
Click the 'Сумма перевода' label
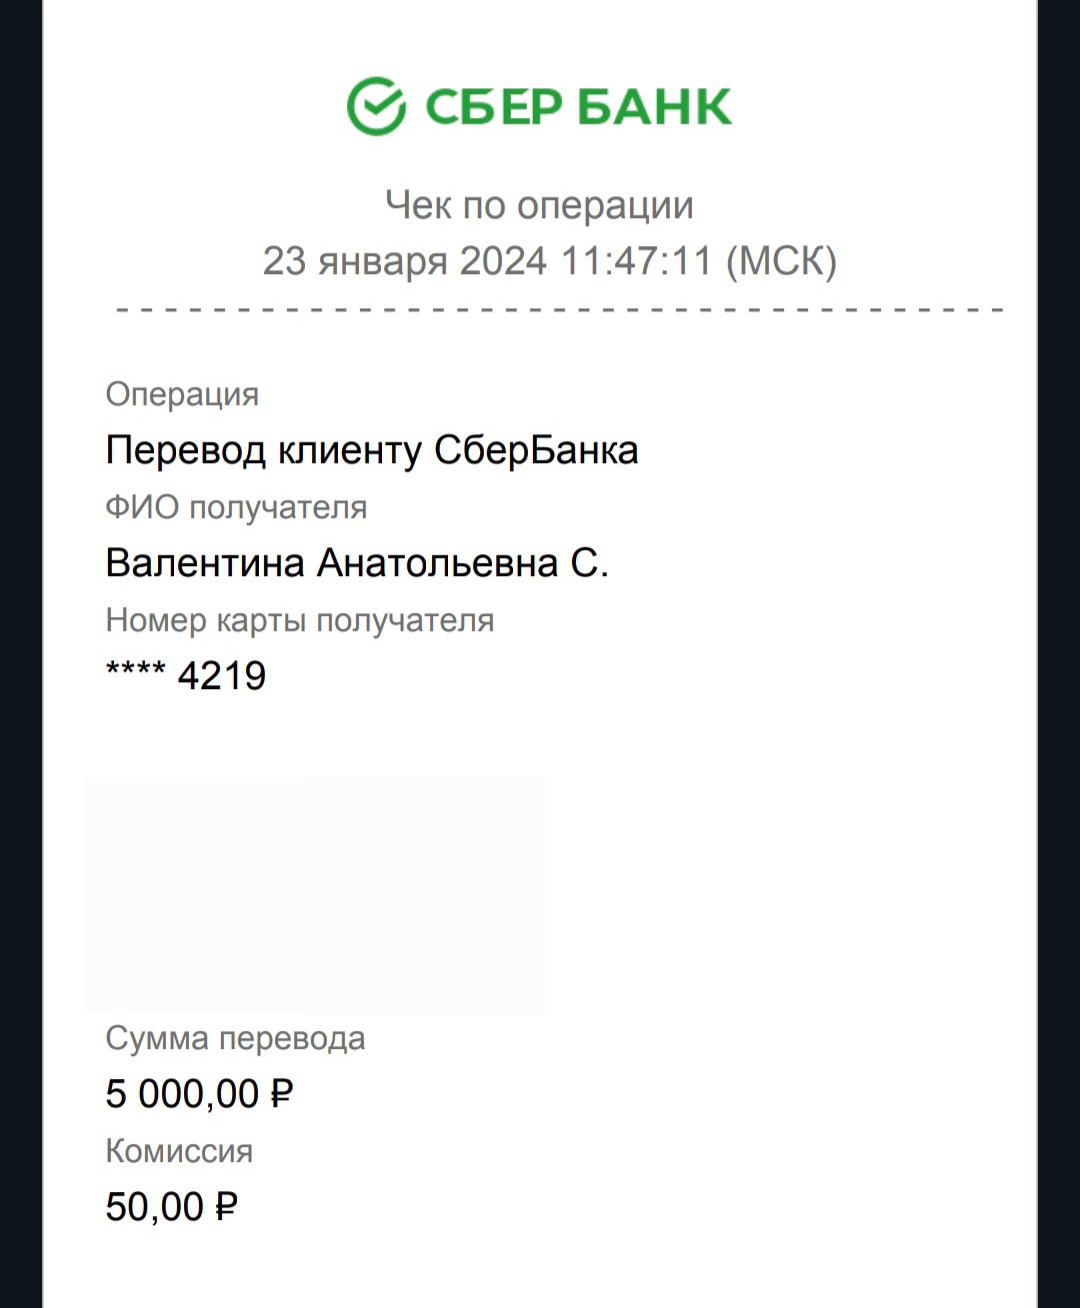[235, 1038]
